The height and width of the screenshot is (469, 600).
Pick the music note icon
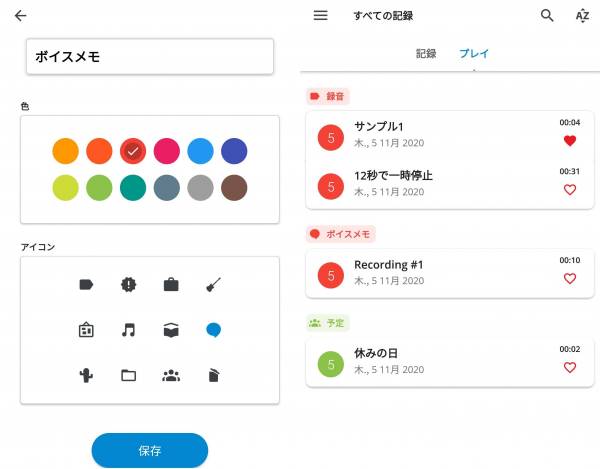[x=128, y=329]
